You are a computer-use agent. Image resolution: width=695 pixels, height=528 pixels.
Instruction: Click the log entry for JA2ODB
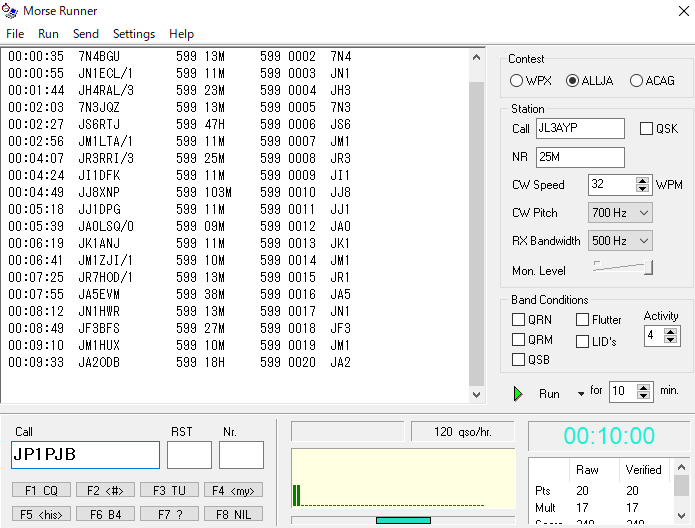[x=98, y=363]
